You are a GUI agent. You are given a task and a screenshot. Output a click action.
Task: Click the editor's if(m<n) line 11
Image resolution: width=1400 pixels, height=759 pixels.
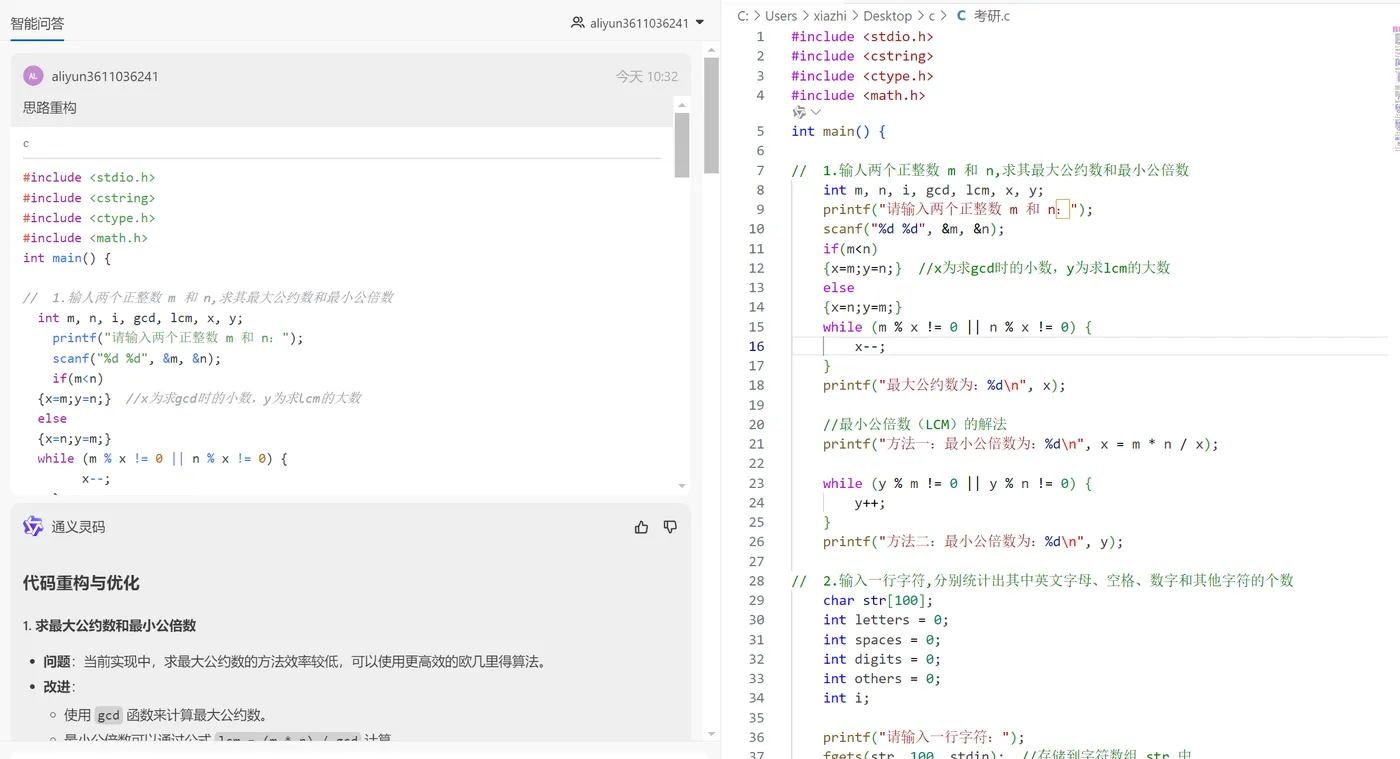(x=850, y=249)
